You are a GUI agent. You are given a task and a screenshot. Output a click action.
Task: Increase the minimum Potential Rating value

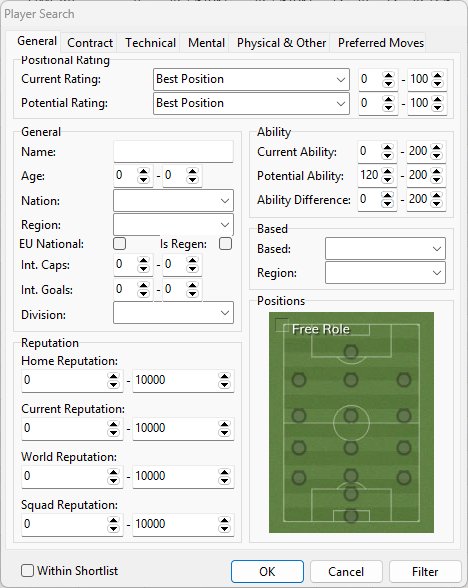(388, 99)
